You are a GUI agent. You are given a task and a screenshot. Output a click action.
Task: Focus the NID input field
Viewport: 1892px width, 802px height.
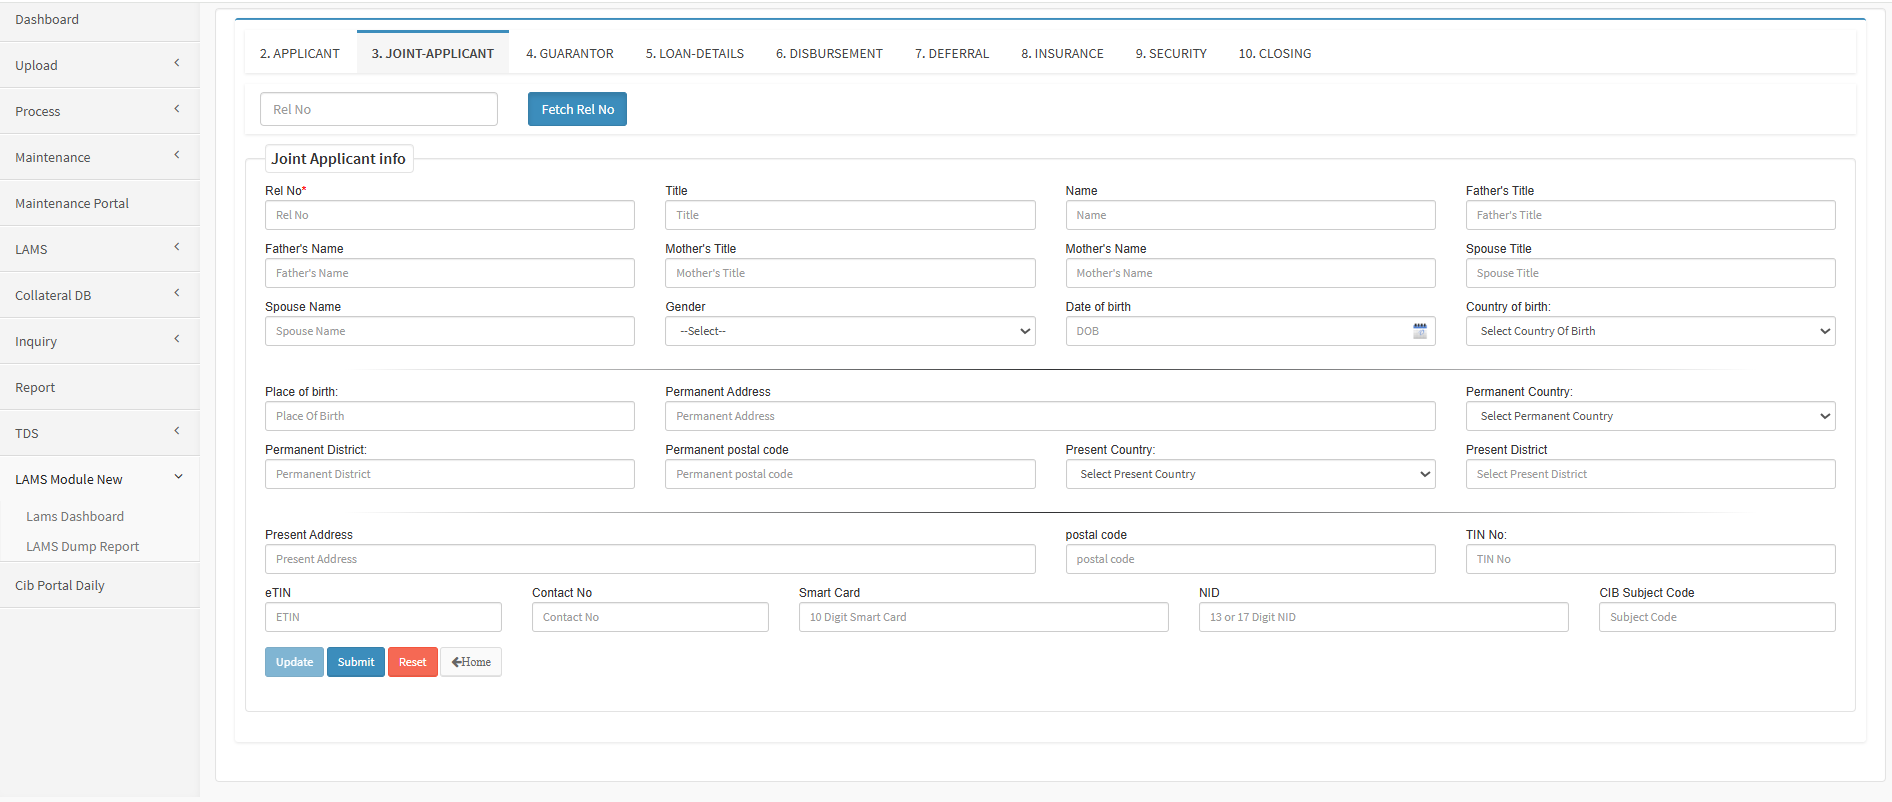(1382, 617)
